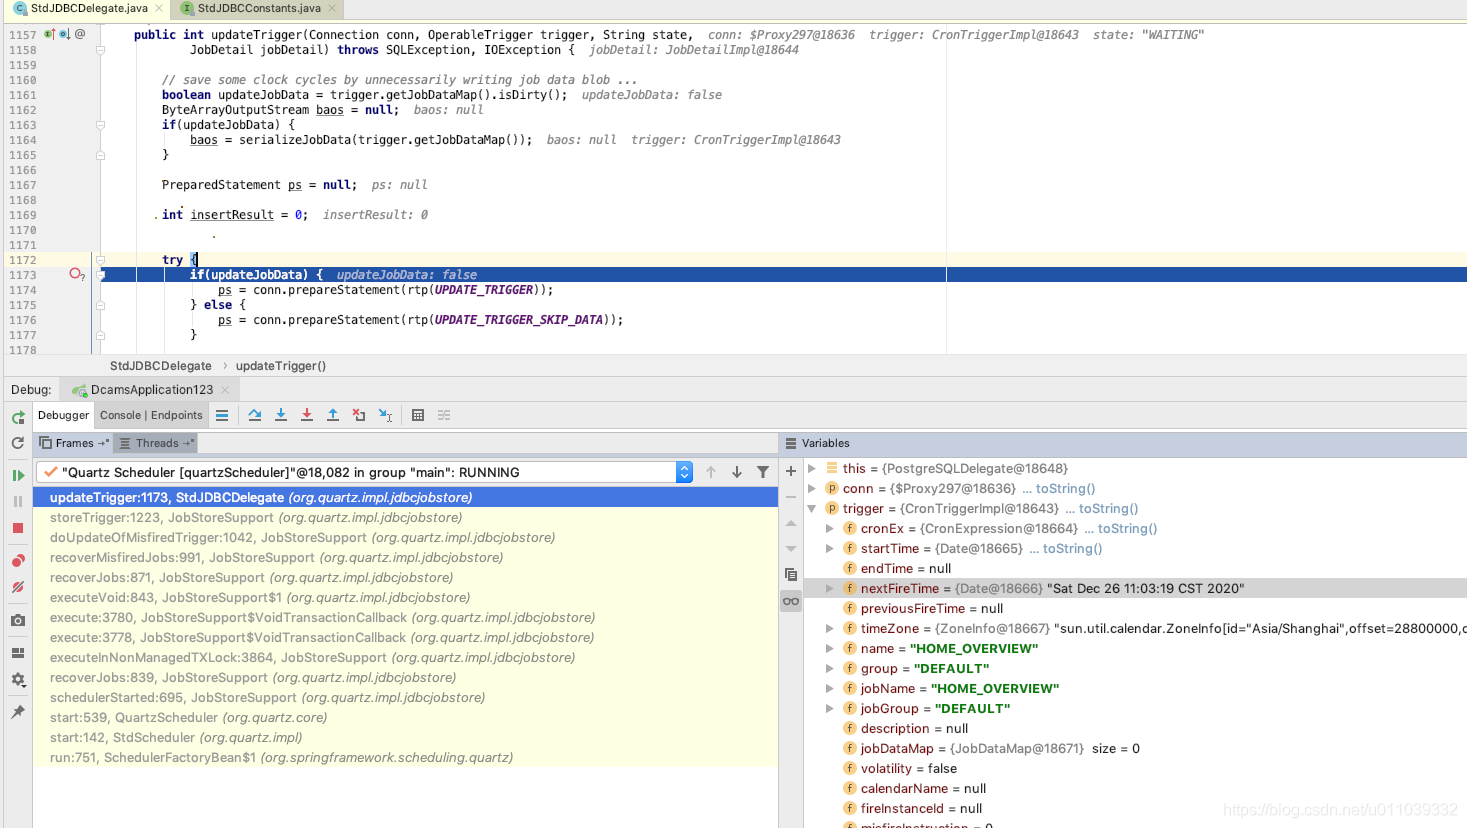Click updateTrigger() in the breadcrumb bar
This screenshot has height=828, width=1467.
coord(281,366)
